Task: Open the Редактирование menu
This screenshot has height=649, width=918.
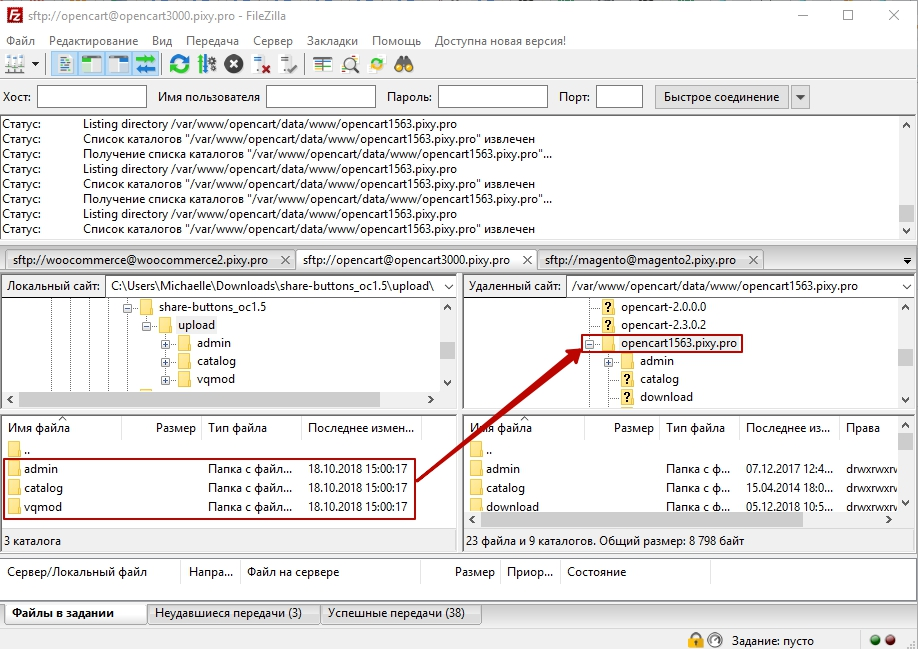Action: (x=94, y=41)
